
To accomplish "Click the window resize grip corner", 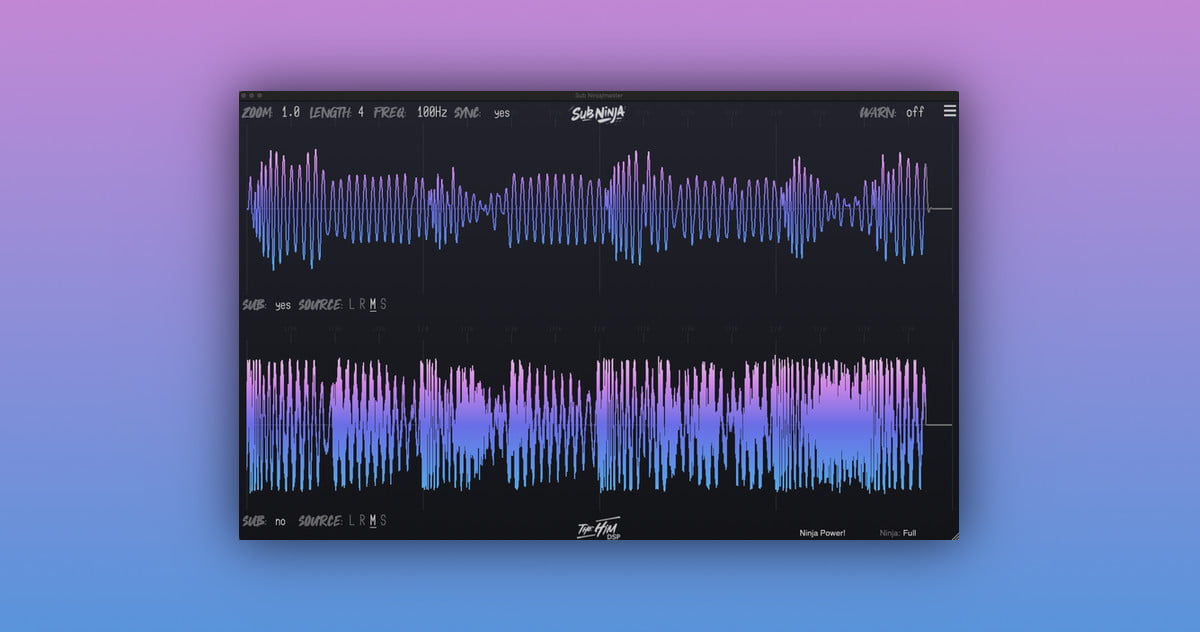I will pyautogui.click(x=954, y=536).
